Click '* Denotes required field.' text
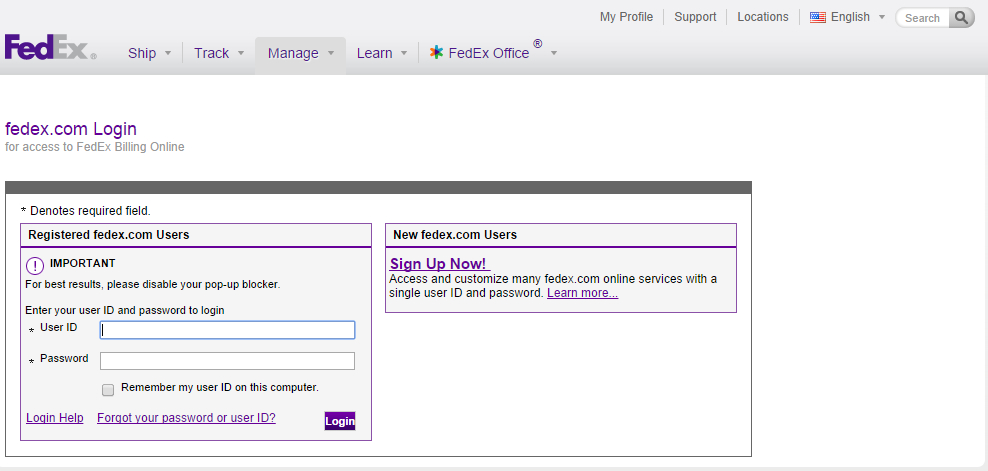The image size is (988, 471). coord(86,211)
